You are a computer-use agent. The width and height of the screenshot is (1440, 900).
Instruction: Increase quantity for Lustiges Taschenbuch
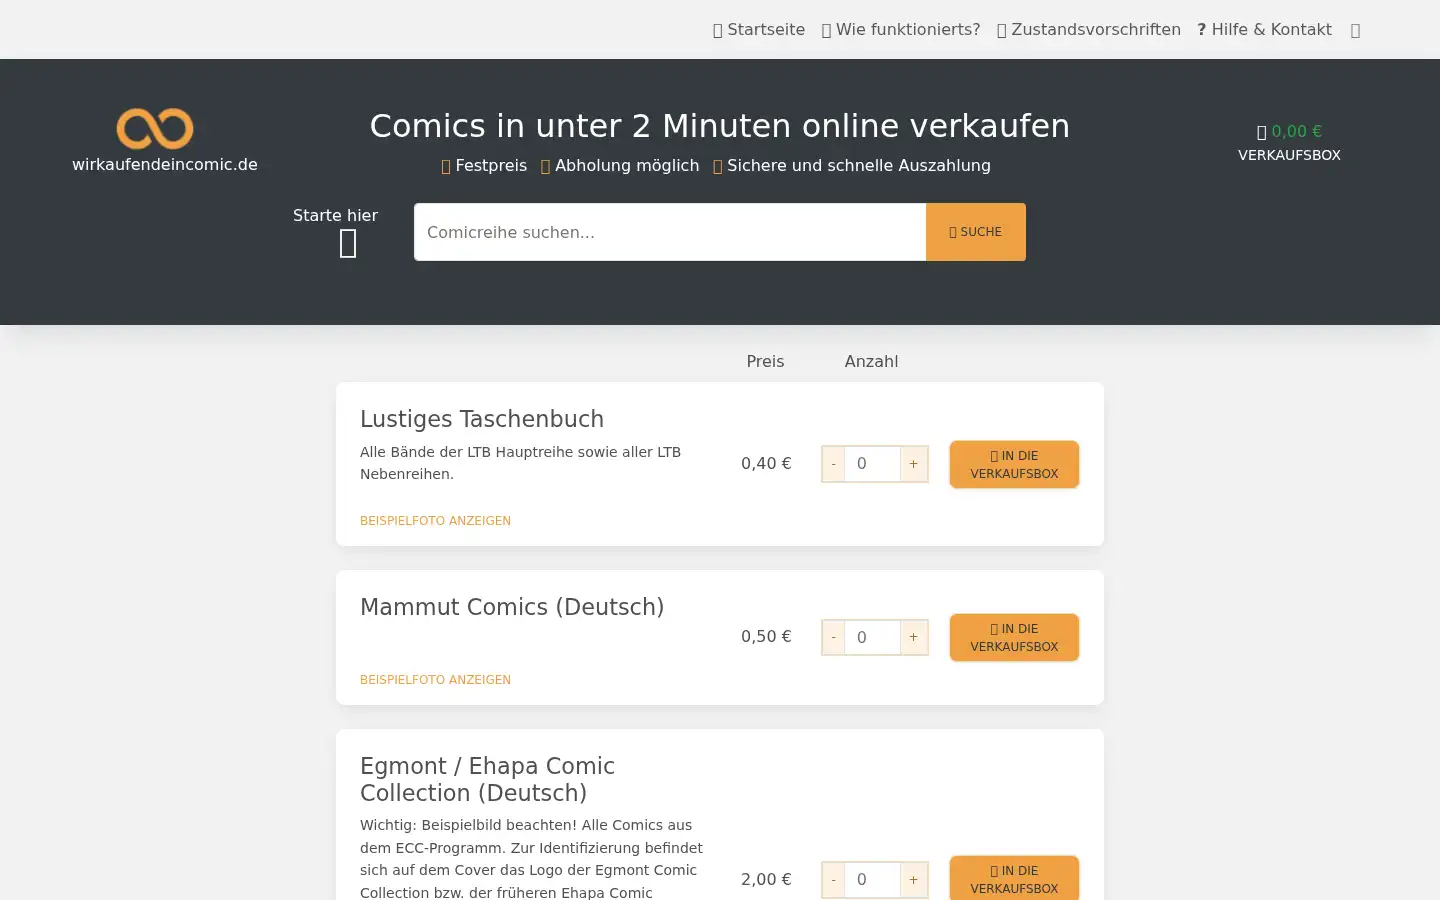[914, 464]
